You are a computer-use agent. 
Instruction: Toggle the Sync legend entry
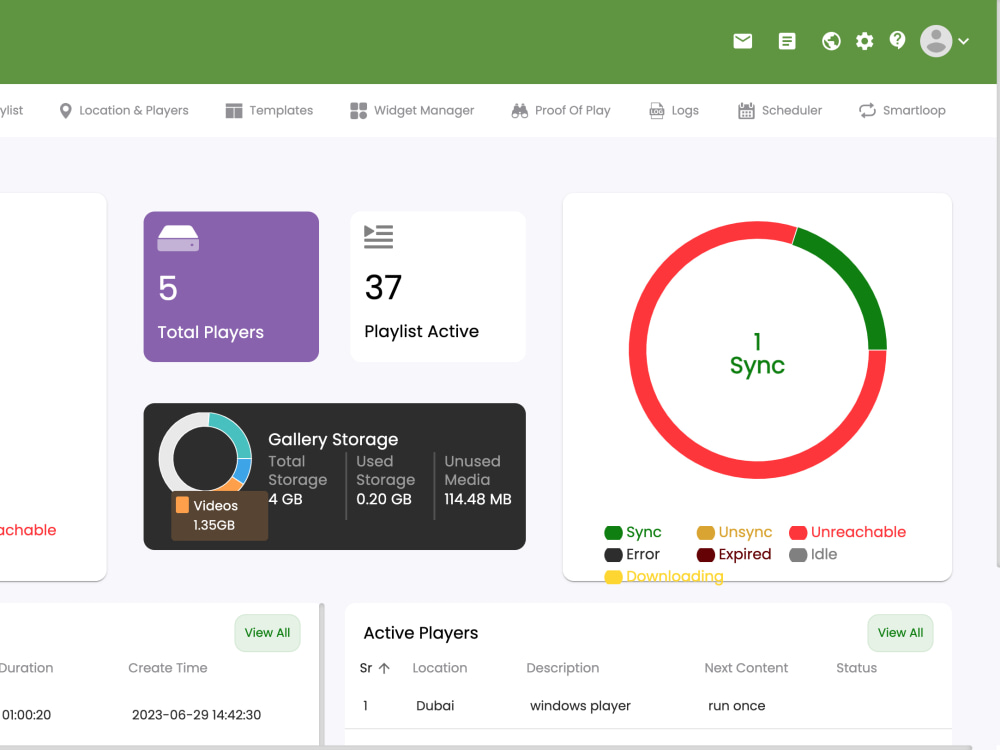[x=637, y=532]
